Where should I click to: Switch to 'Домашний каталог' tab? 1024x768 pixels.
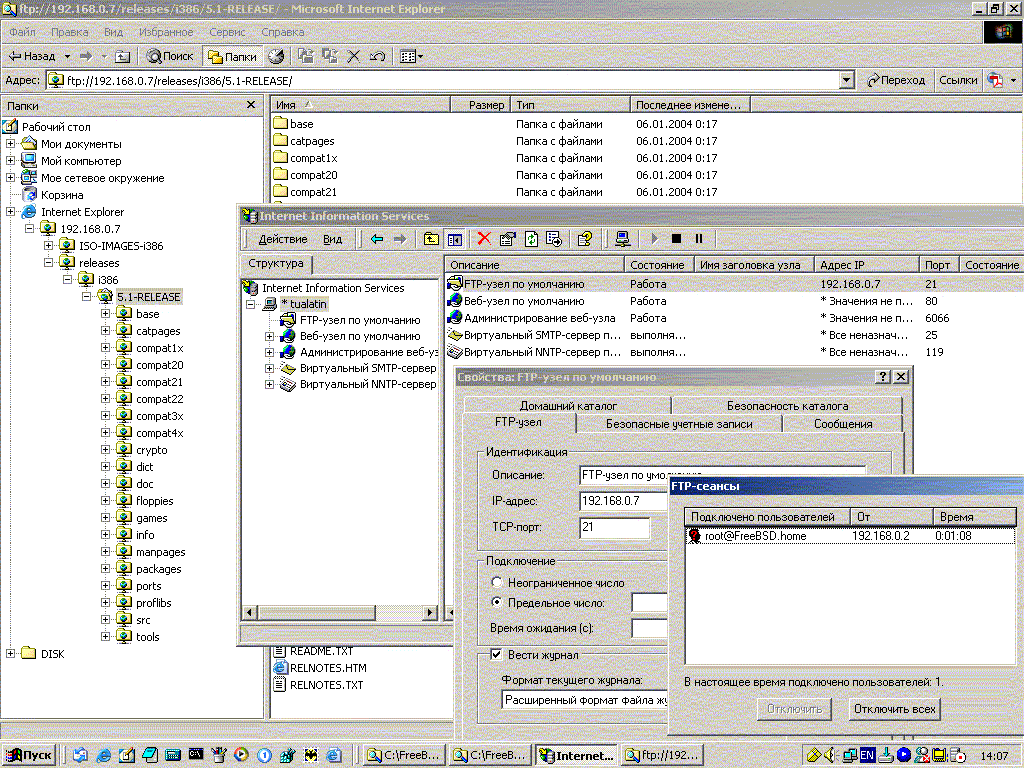[x=567, y=405]
